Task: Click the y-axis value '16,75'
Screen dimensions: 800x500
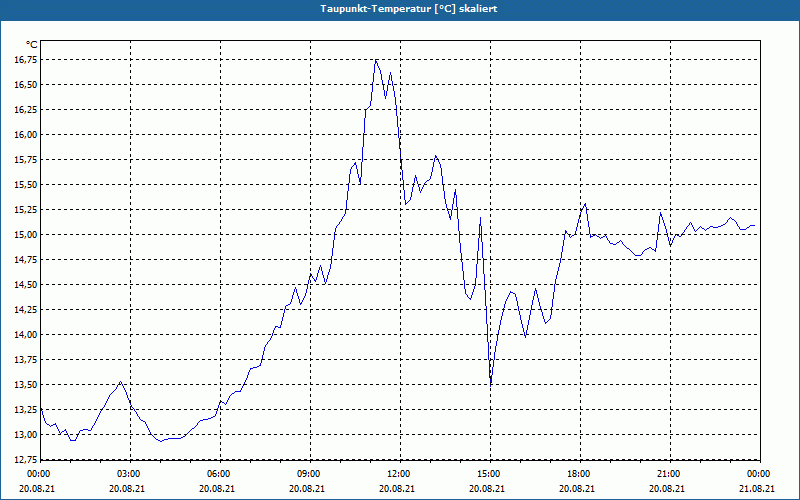Action: [26, 60]
